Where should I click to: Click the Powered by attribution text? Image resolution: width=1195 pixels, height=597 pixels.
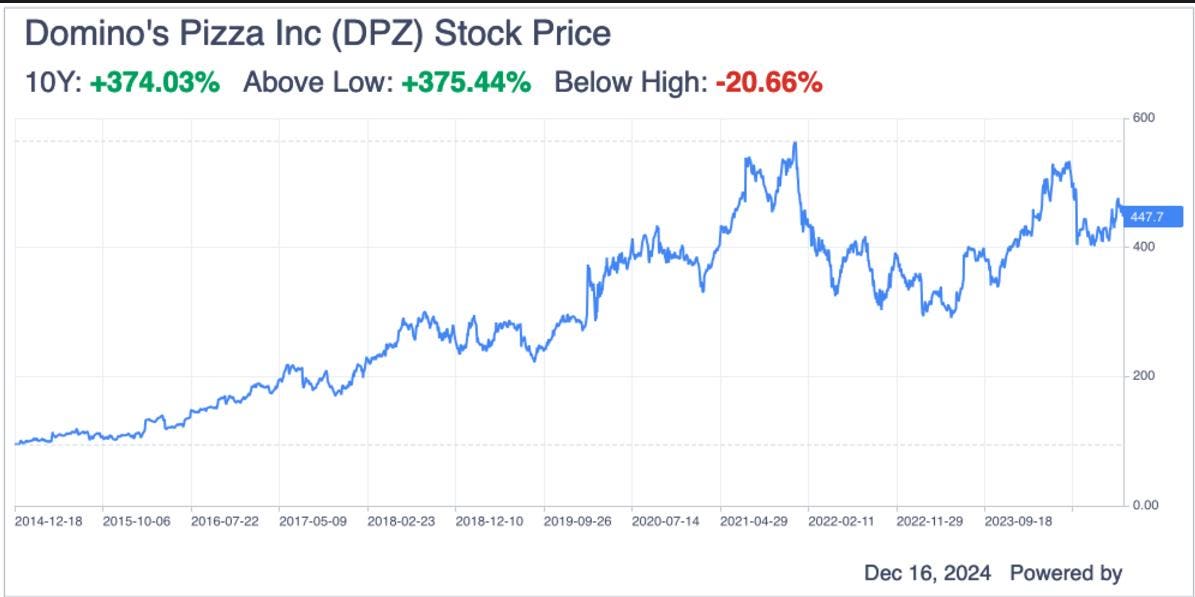click(x=1066, y=573)
